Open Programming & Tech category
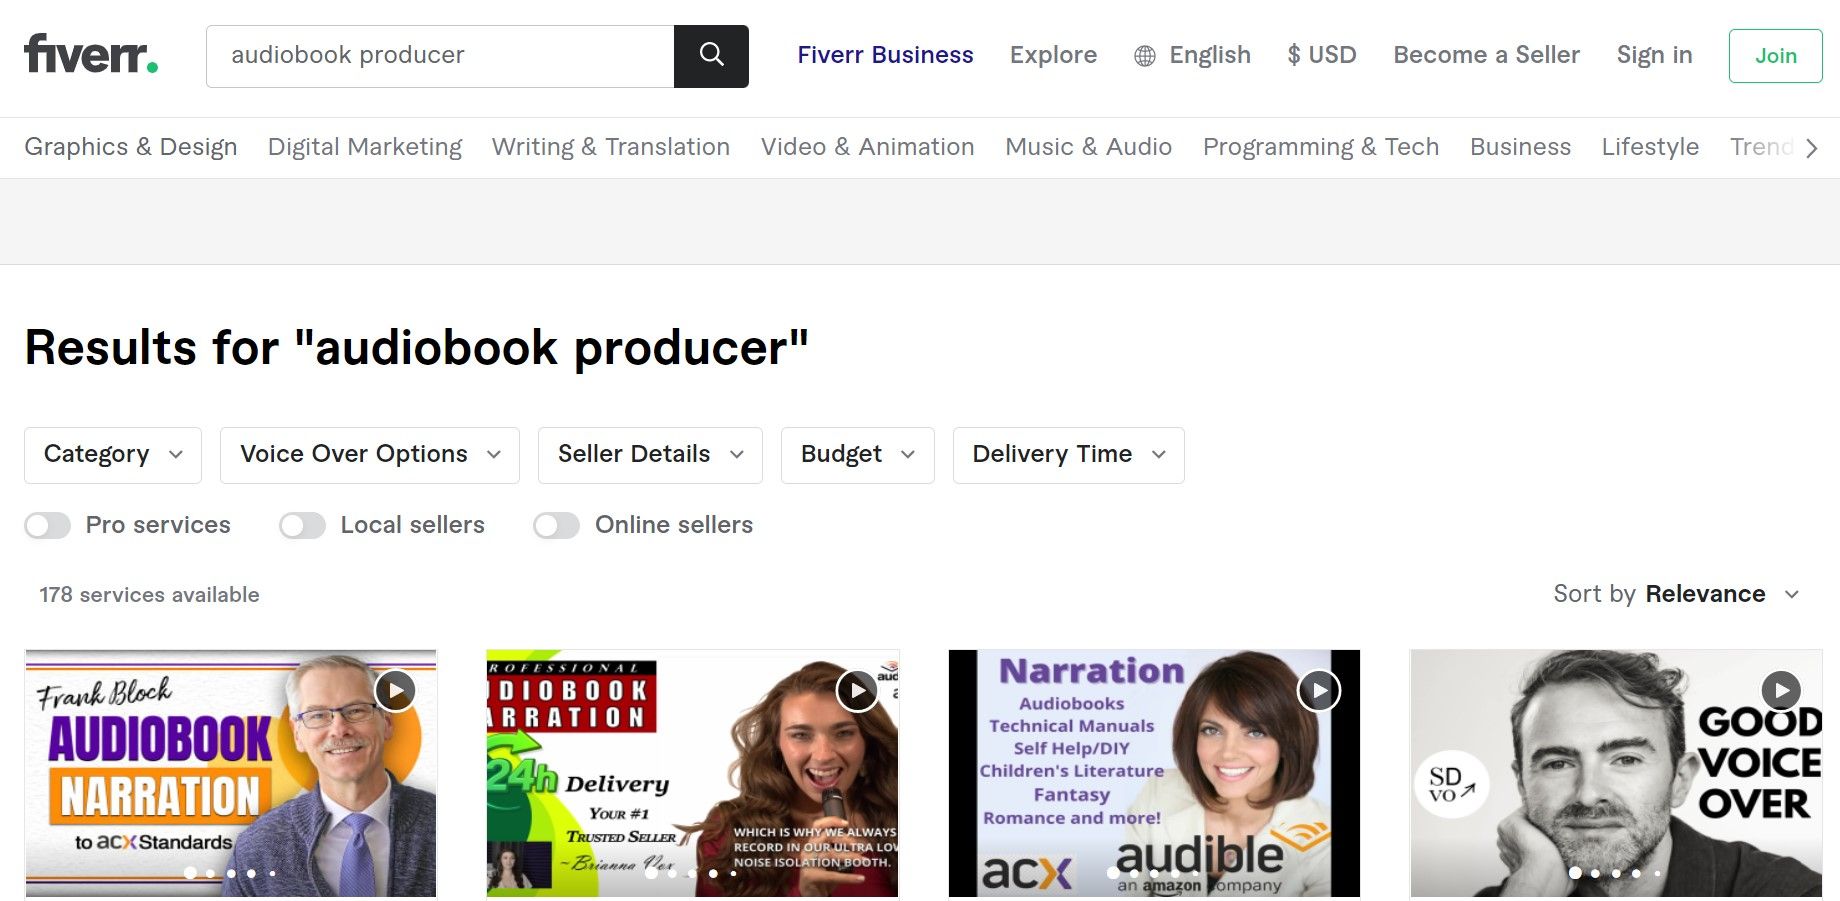This screenshot has height=901, width=1840. (1321, 147)
